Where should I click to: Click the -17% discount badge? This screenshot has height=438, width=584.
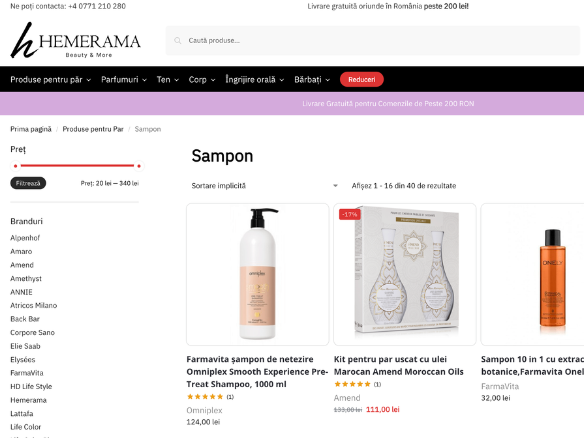pos(349,215)
